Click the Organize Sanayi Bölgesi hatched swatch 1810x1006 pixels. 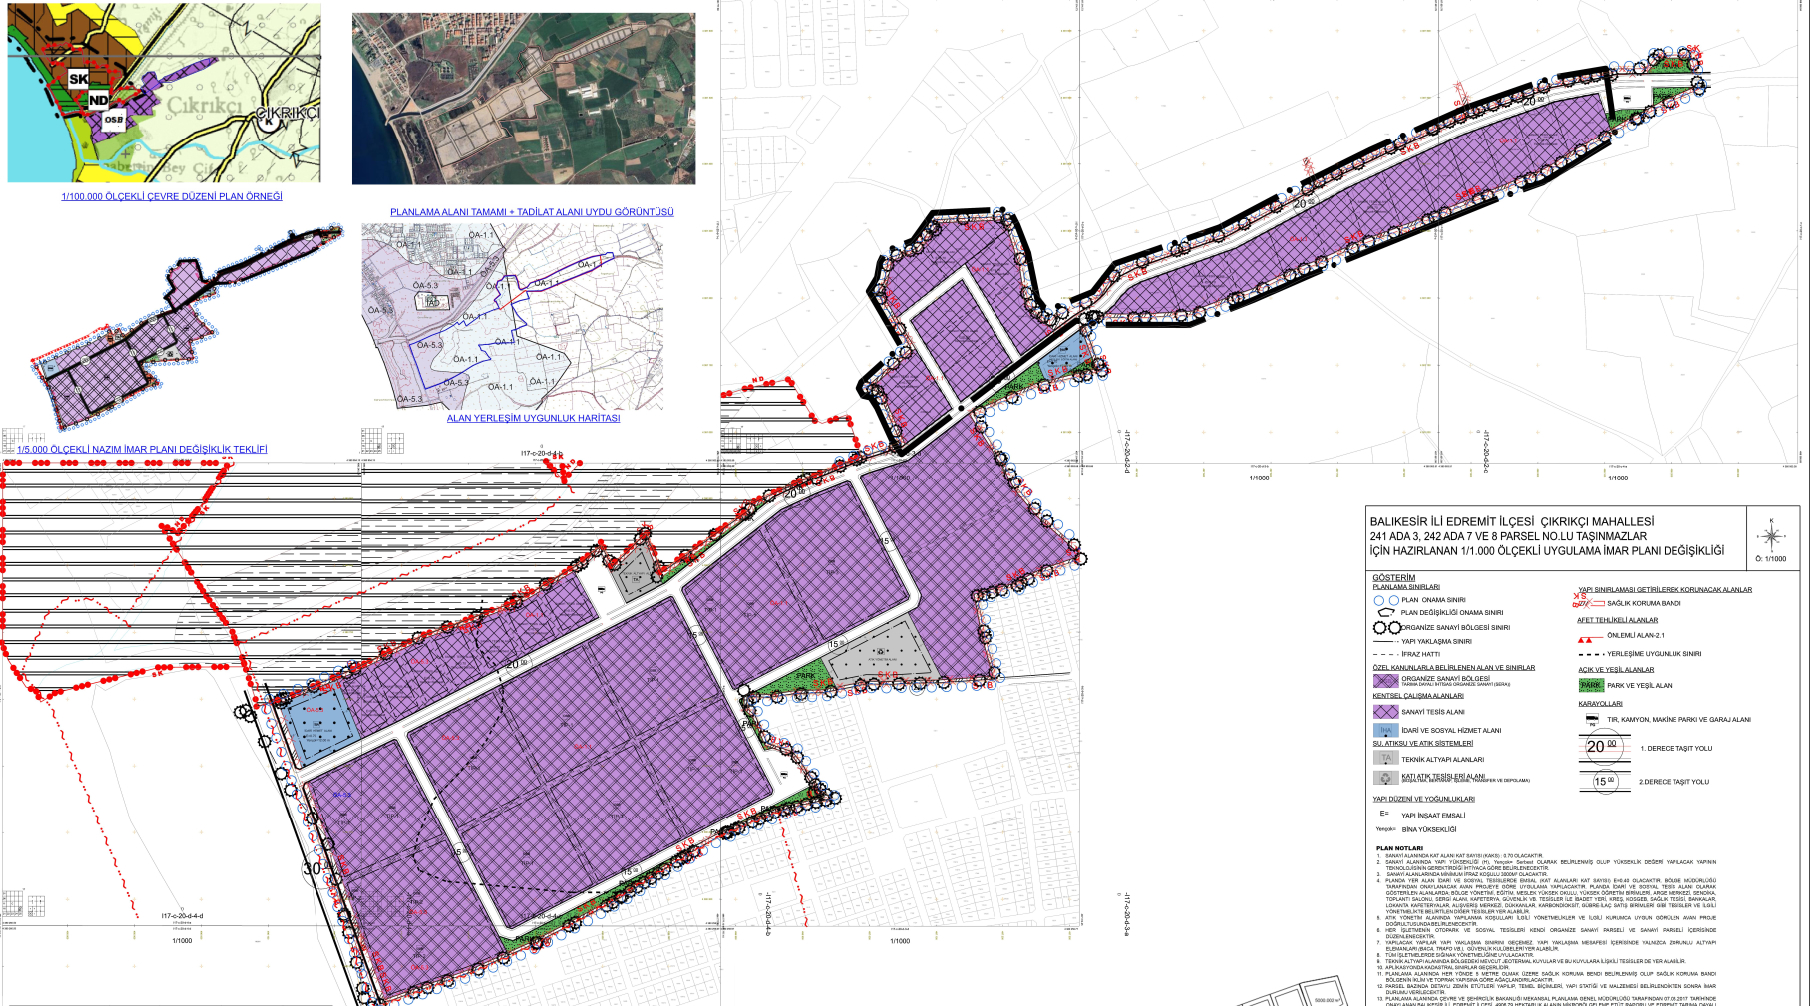1385,681
